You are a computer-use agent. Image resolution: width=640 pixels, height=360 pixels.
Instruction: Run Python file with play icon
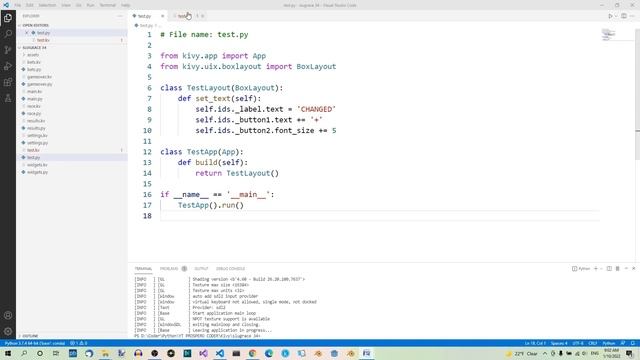tap(610, 16)
